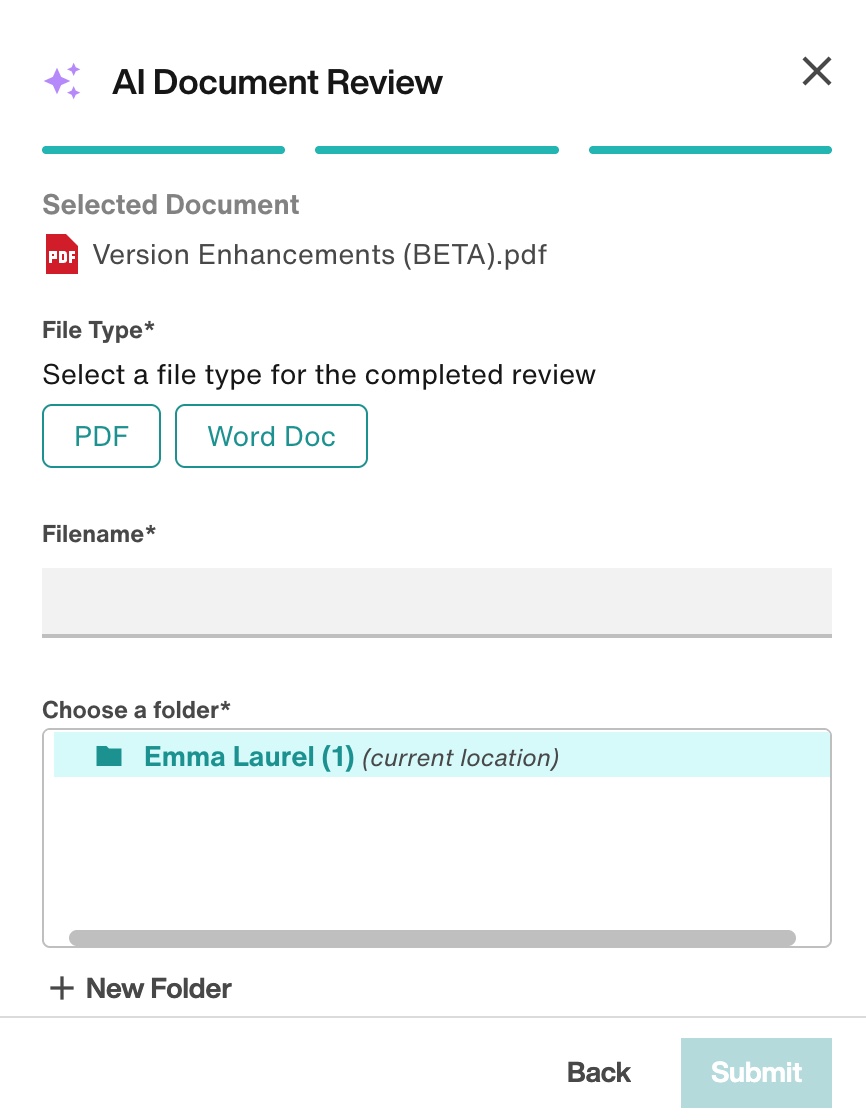Click the horizontal scrollbar in the folder list
Viewport: 866px width, 1120px height.
pos(431,938)
